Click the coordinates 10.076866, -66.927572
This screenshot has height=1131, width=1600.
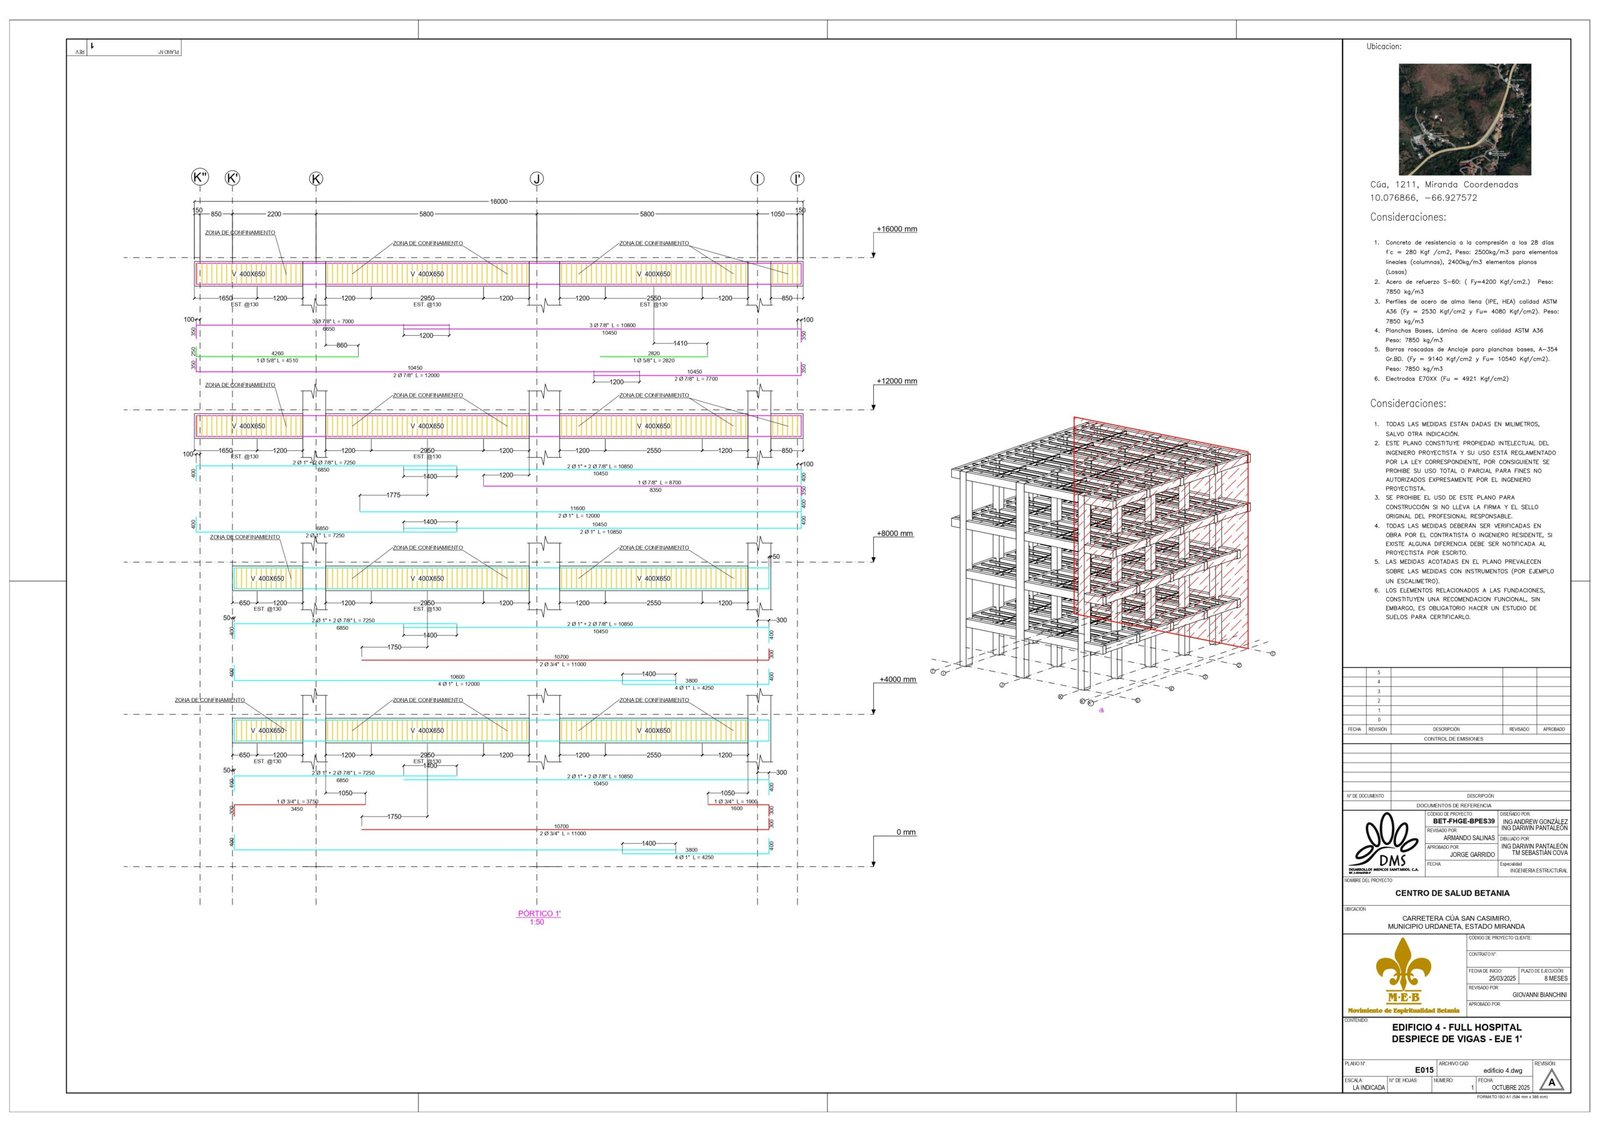[x=1423, y=198]
